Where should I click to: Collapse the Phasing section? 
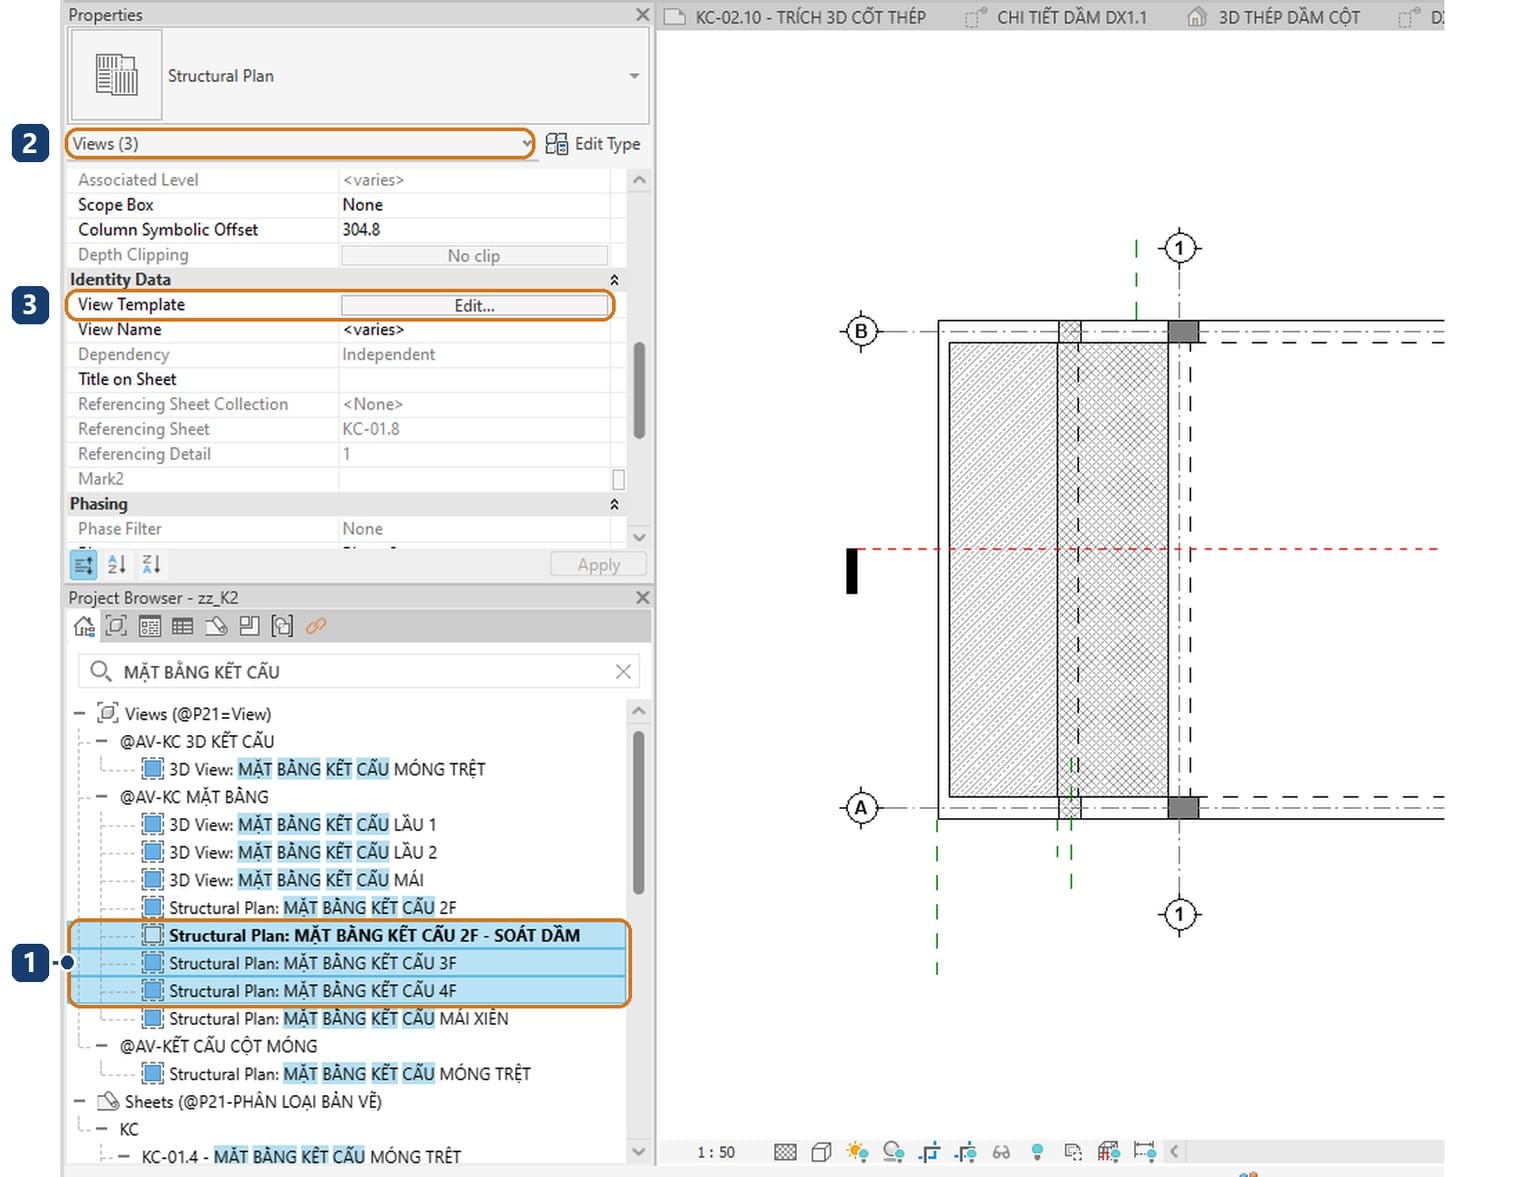(x=614, y=504)
